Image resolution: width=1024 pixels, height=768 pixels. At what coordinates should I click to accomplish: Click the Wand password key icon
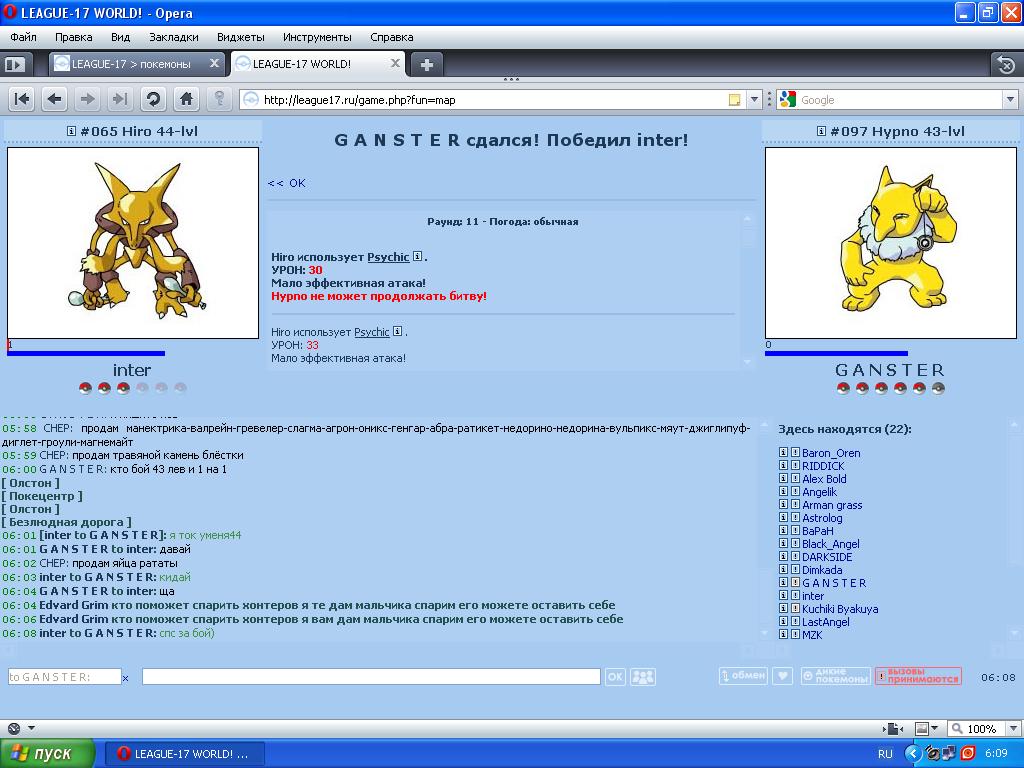(219, 99)
